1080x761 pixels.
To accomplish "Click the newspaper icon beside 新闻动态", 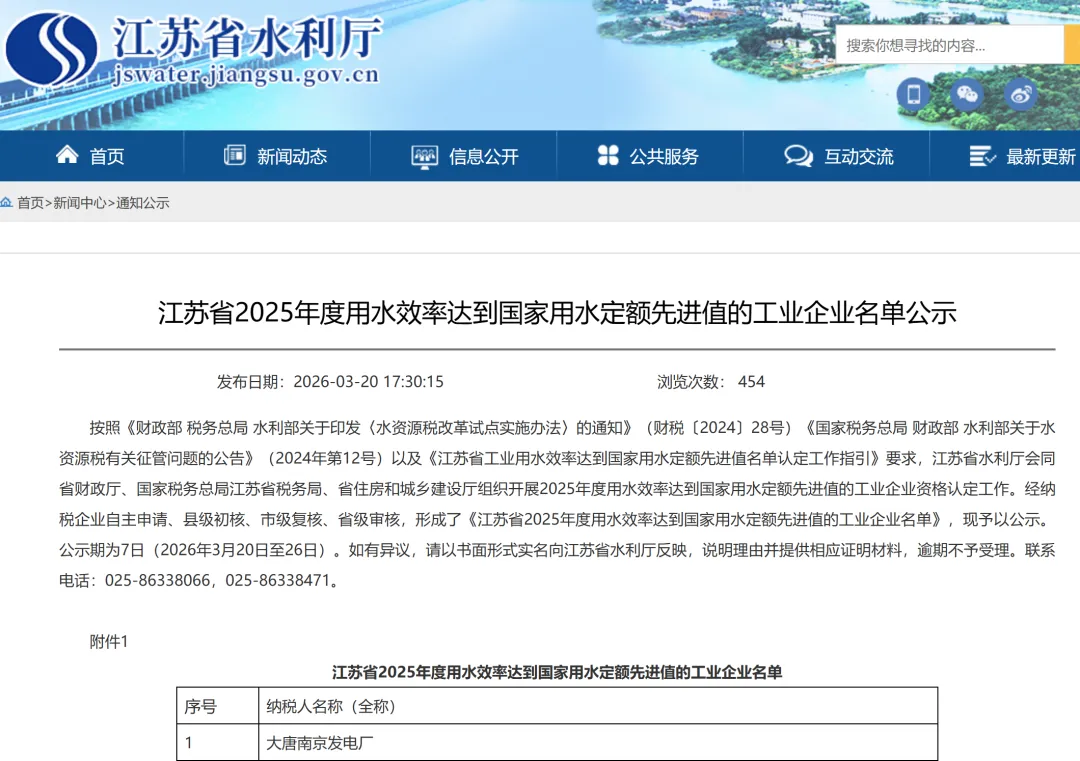I will [235, 155].
